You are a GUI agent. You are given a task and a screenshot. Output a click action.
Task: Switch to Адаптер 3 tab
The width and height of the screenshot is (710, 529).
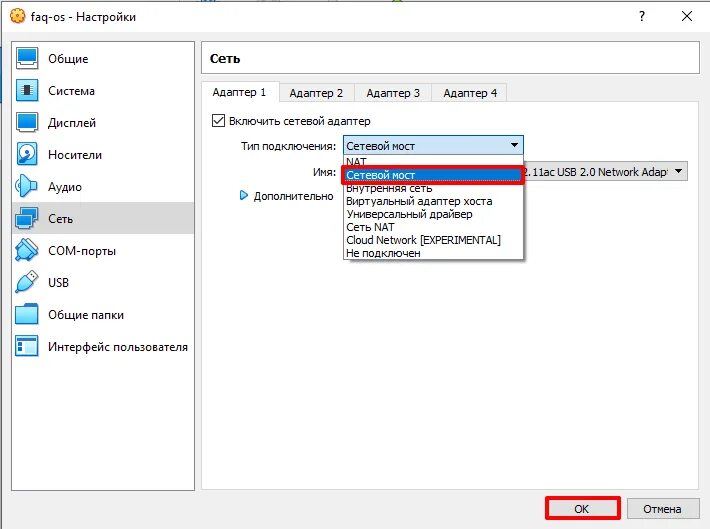(x=393, y=93)
